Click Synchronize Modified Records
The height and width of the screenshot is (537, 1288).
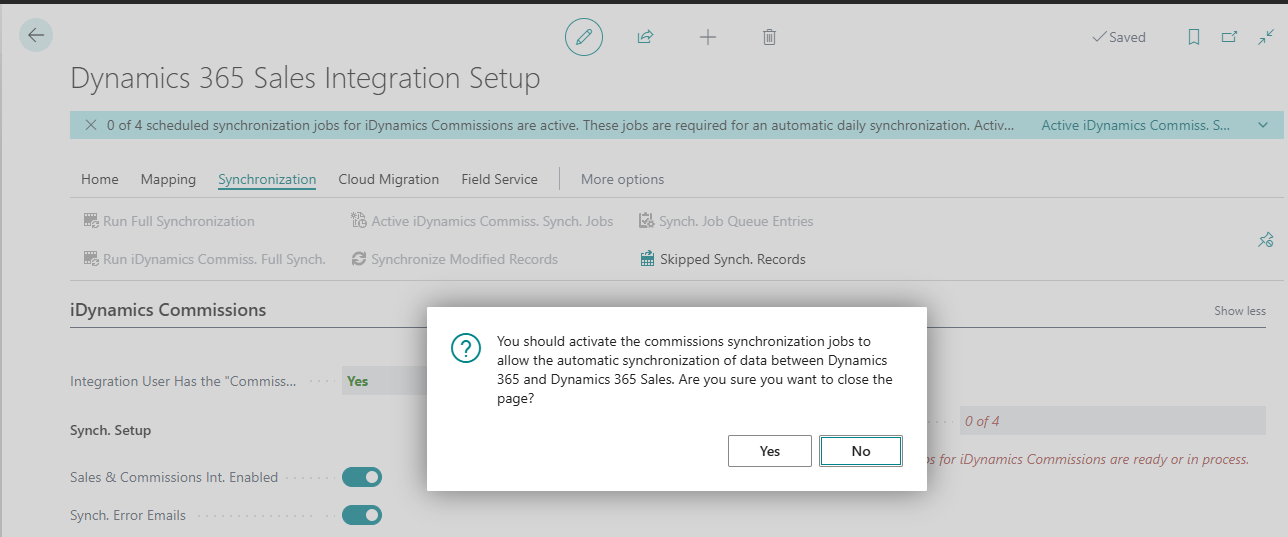(454, 259)
